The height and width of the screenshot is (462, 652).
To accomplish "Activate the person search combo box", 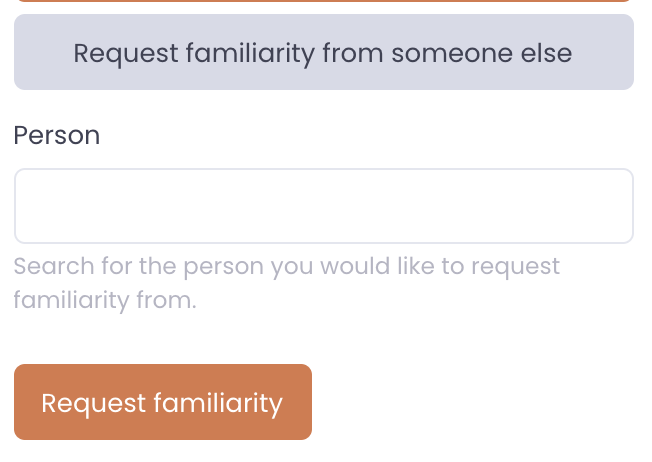I will point(323,206).
